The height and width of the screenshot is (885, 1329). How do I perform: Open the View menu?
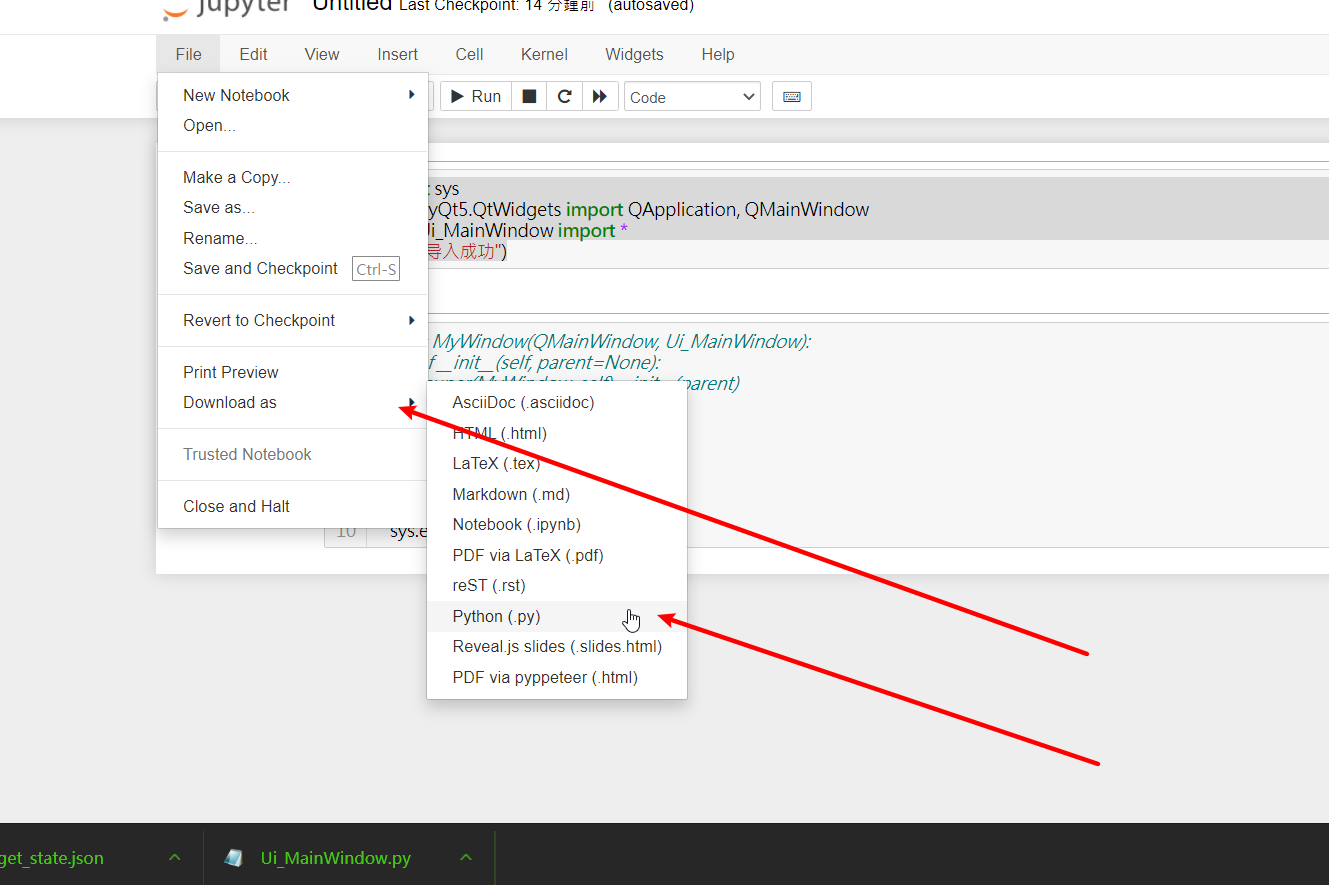pos(322,54)
